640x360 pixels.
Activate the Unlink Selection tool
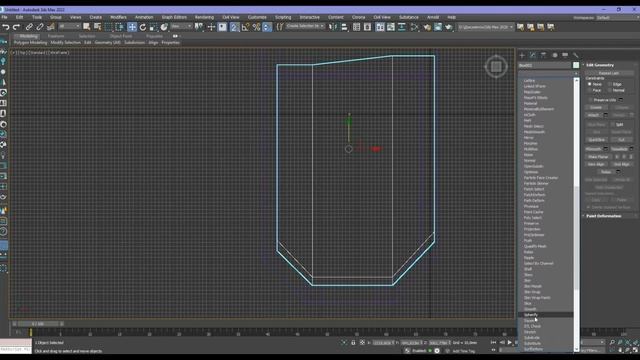click(x=40, y=27)
